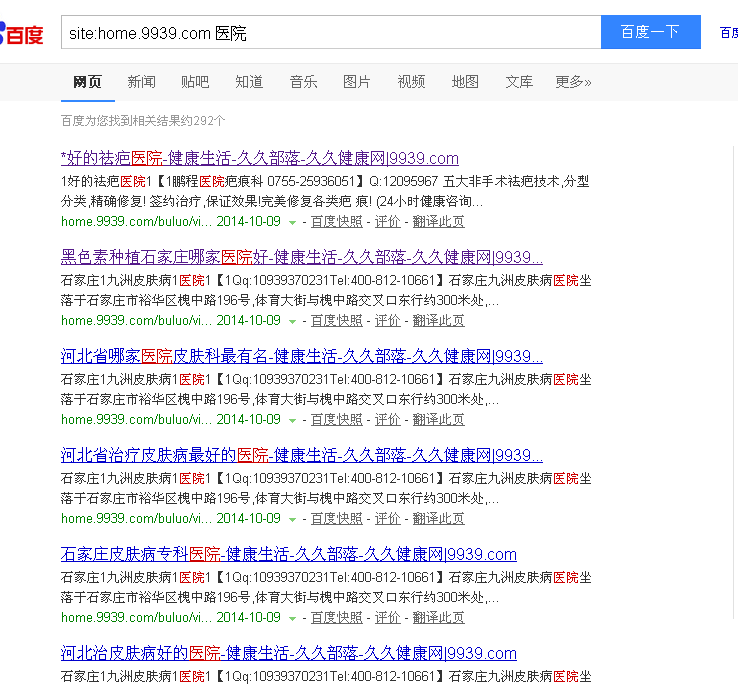
Task: Open result *好的祛疤医院-健康生活
Action: click(260, 158)
